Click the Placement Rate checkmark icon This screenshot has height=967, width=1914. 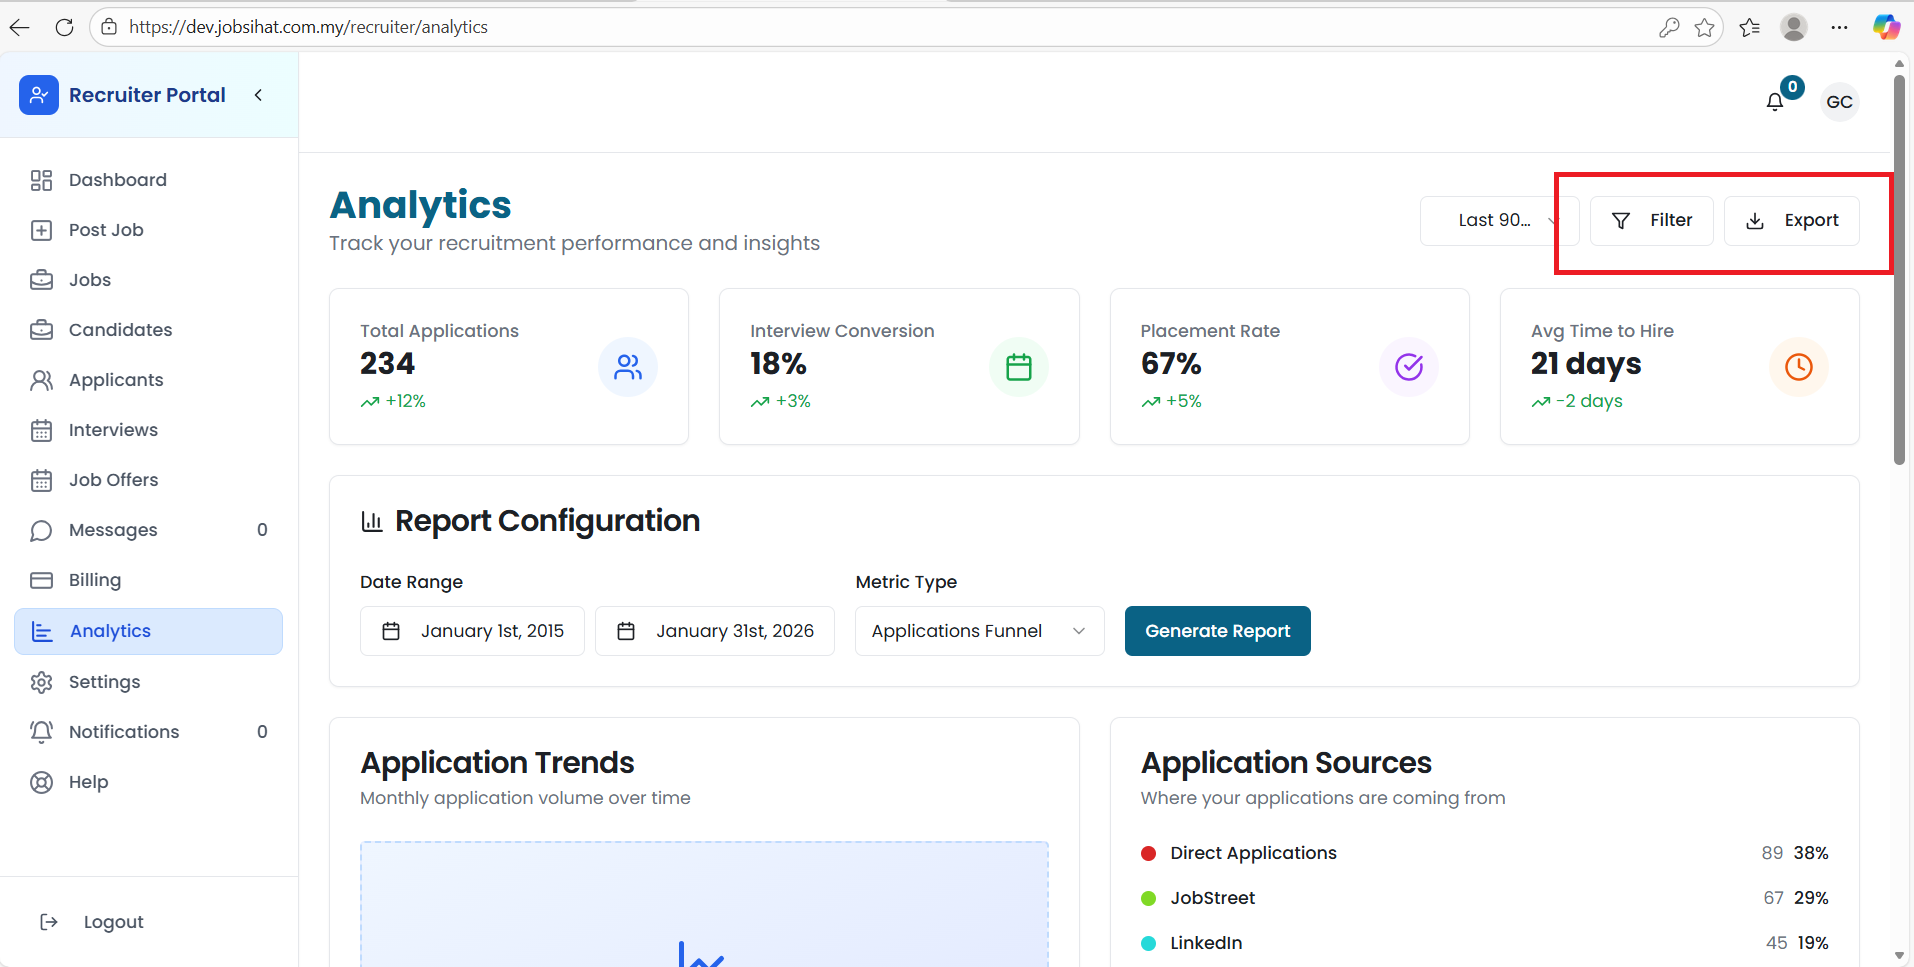point(1409,367)
